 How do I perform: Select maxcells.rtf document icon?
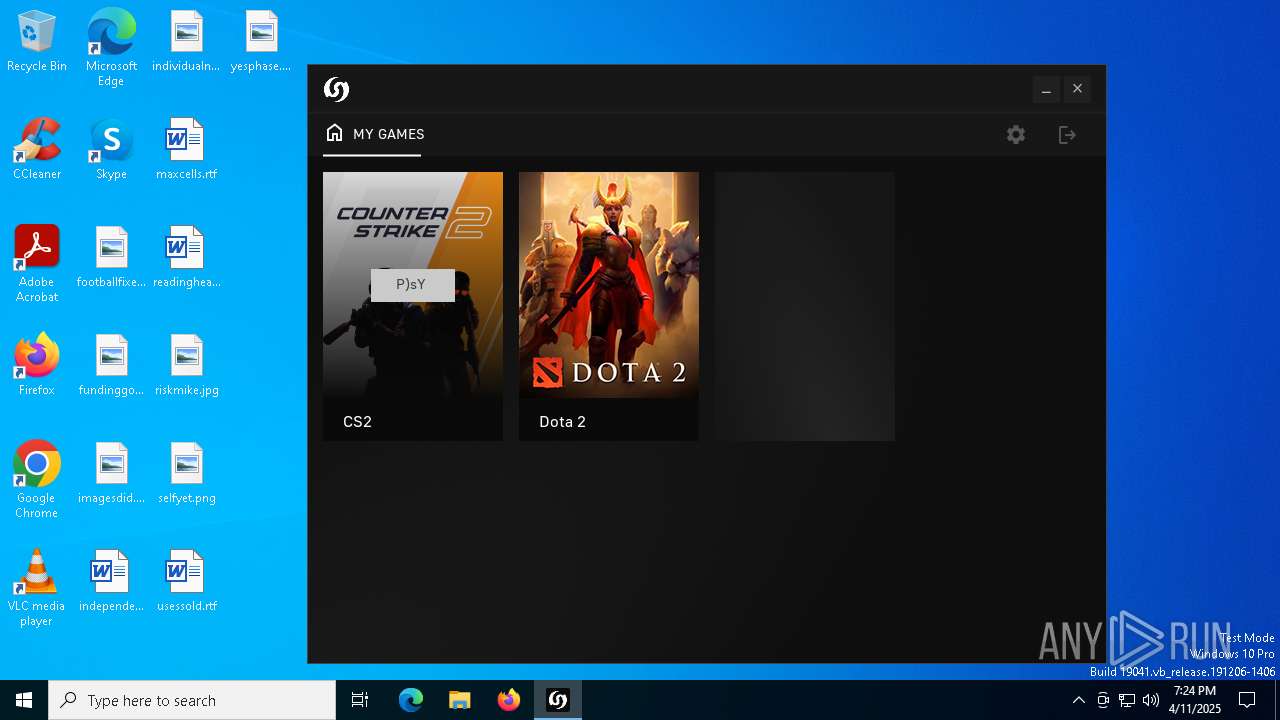pyautogui.click(x=186, y=149)
